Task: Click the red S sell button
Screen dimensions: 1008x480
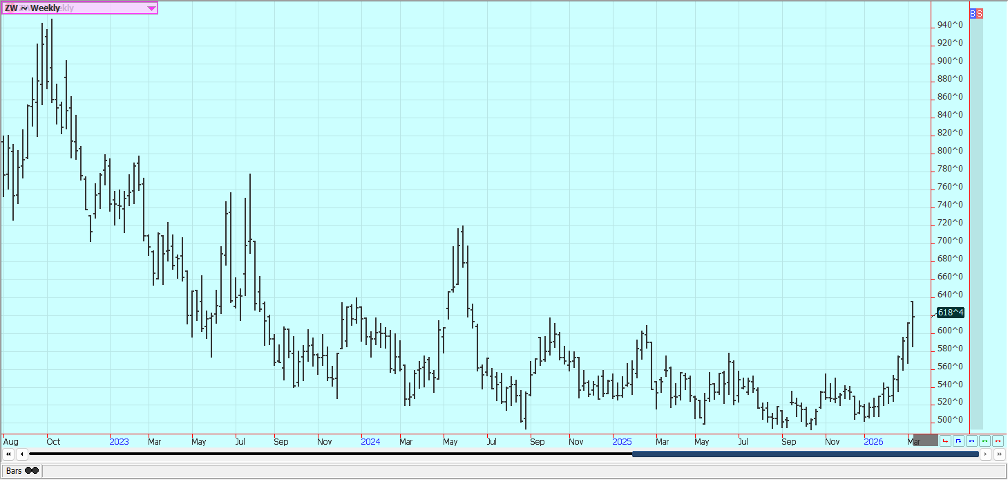Action: click(981, 13)
